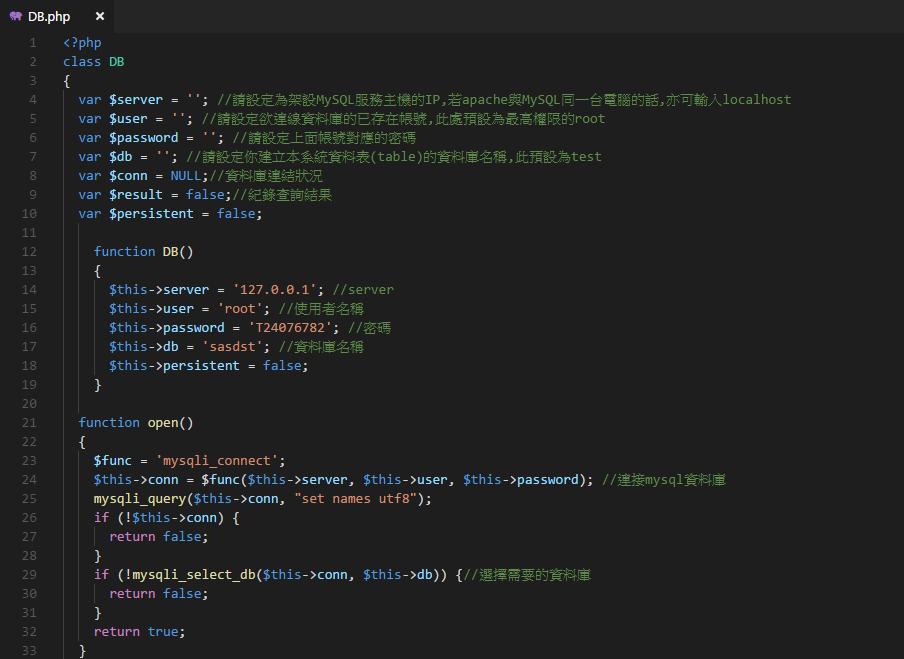Click line number 12 in the gutter
Image resolution: width=904 pixels, height=659 pixels.
[29, 252]
